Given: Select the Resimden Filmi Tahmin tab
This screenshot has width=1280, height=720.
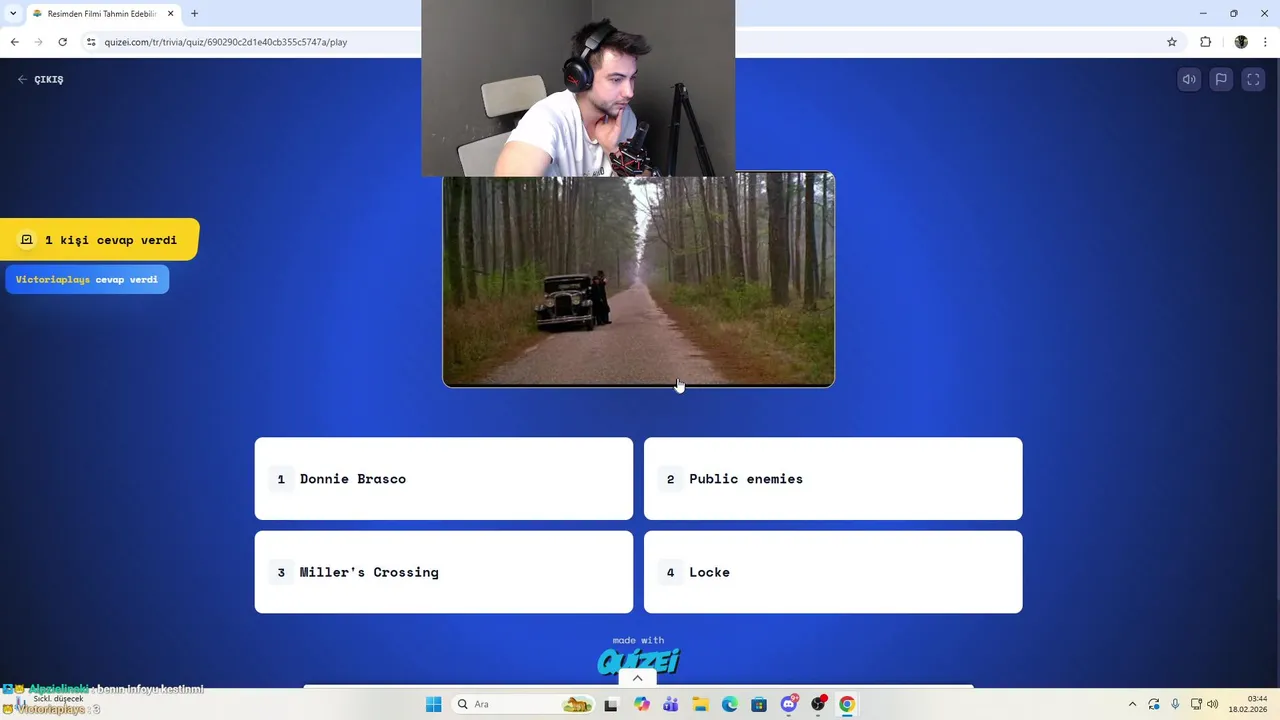Looking at the screenshot, I should [x=101, y=14].
